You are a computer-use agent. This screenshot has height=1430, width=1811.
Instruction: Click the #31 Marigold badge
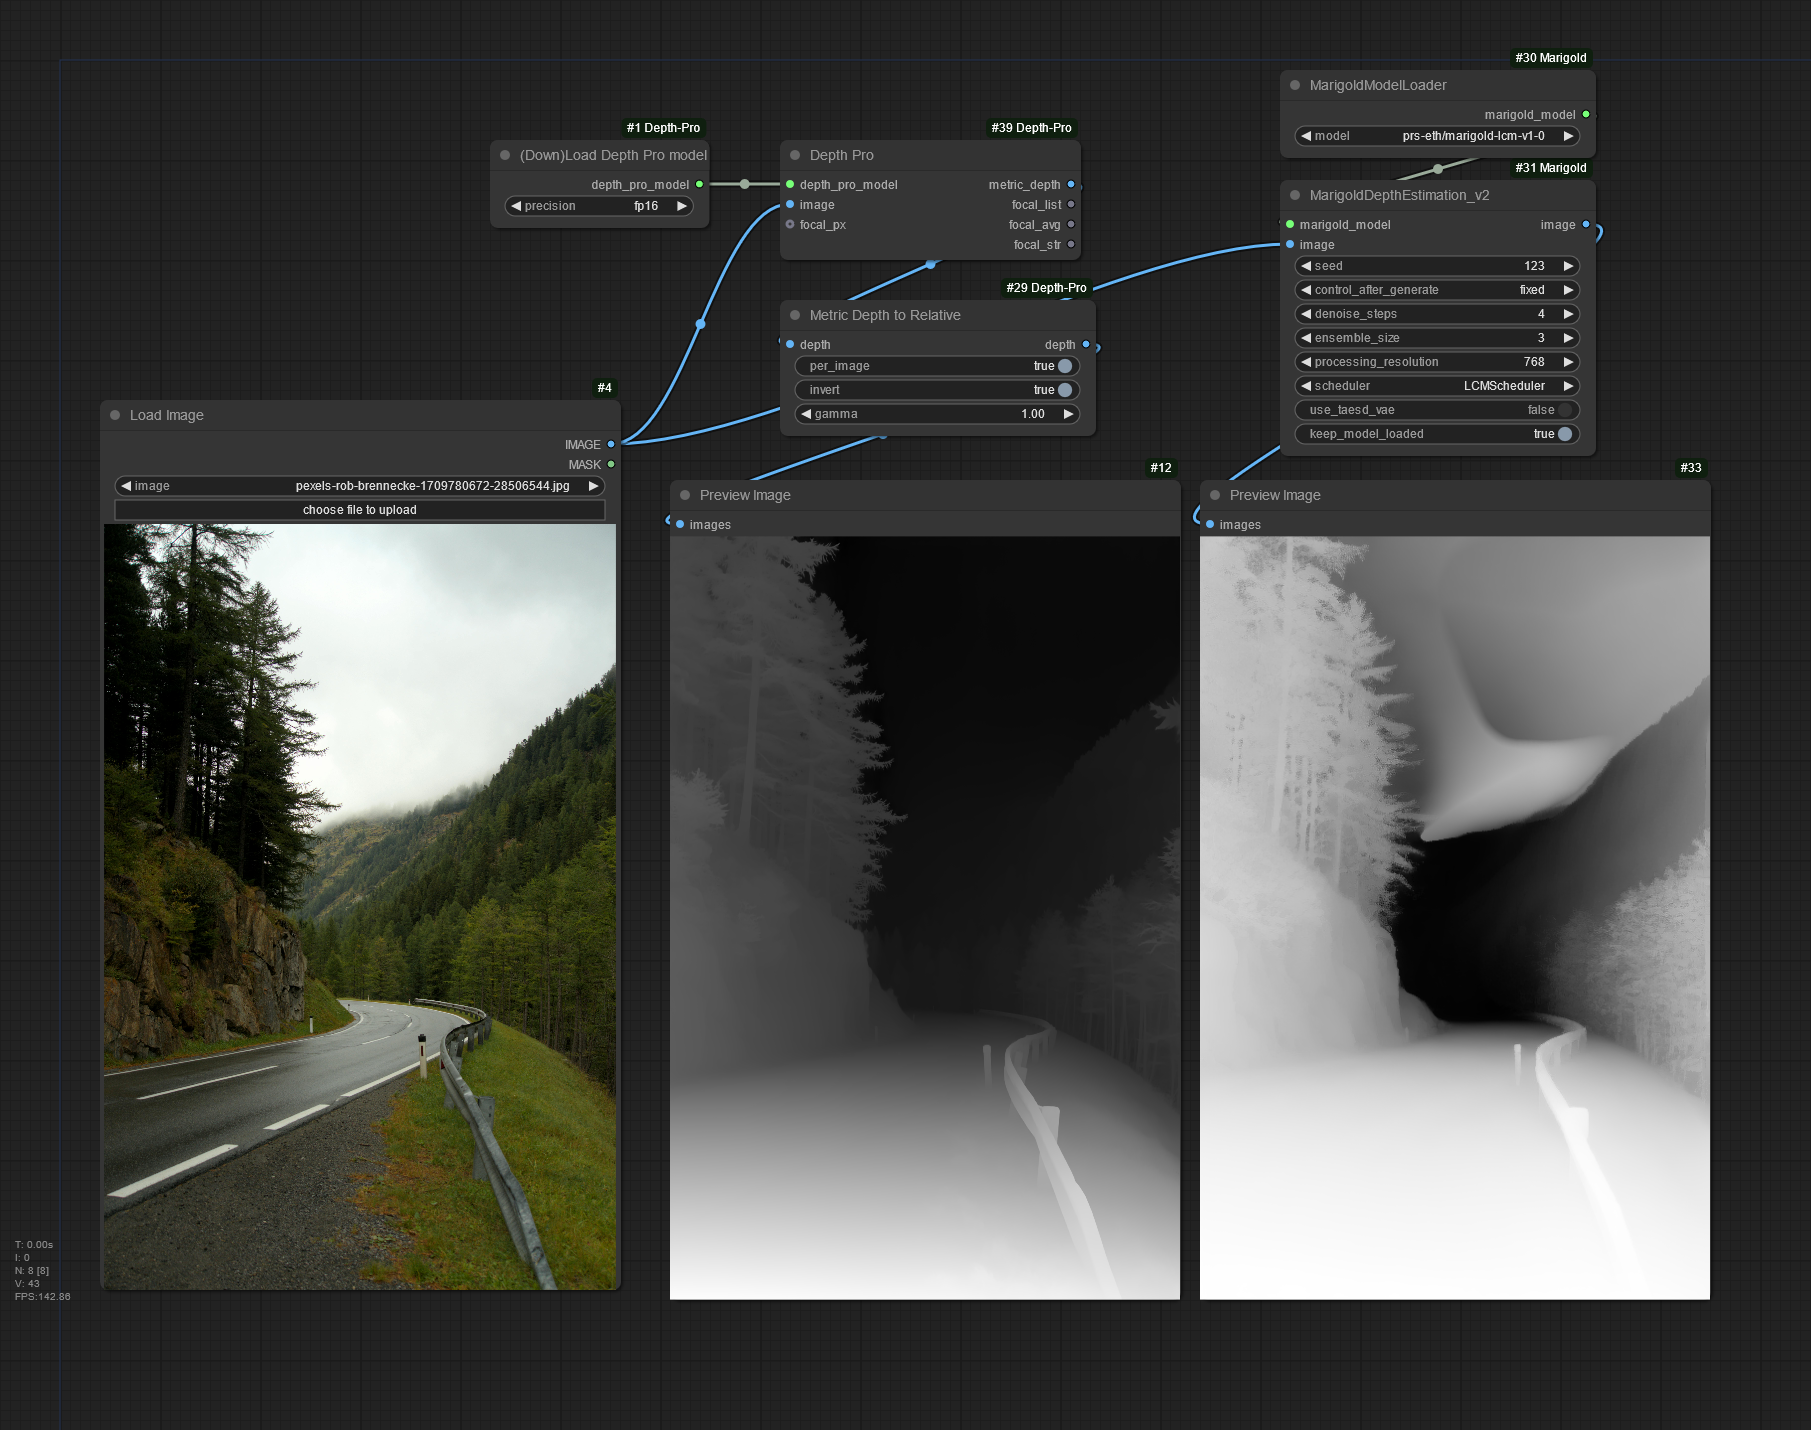coord(1551,168)
